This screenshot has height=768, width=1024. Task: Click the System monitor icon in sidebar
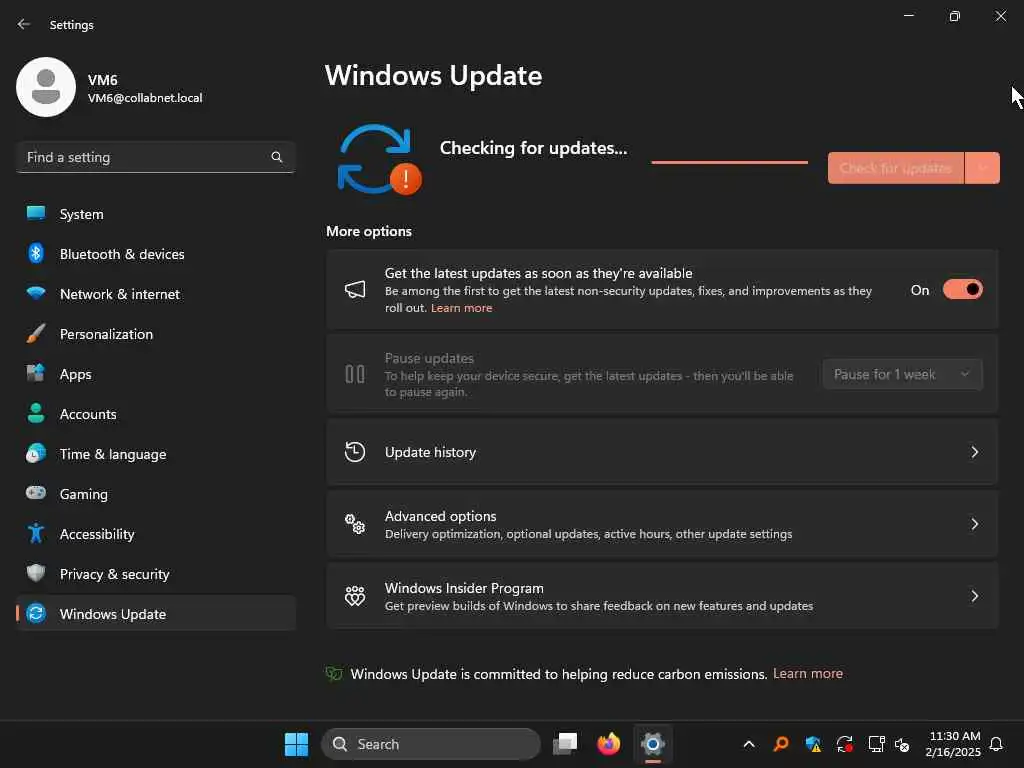[36, 214]
